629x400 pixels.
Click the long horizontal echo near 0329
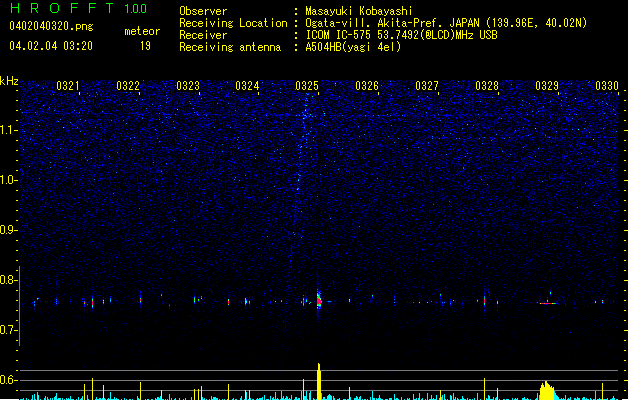548,303
